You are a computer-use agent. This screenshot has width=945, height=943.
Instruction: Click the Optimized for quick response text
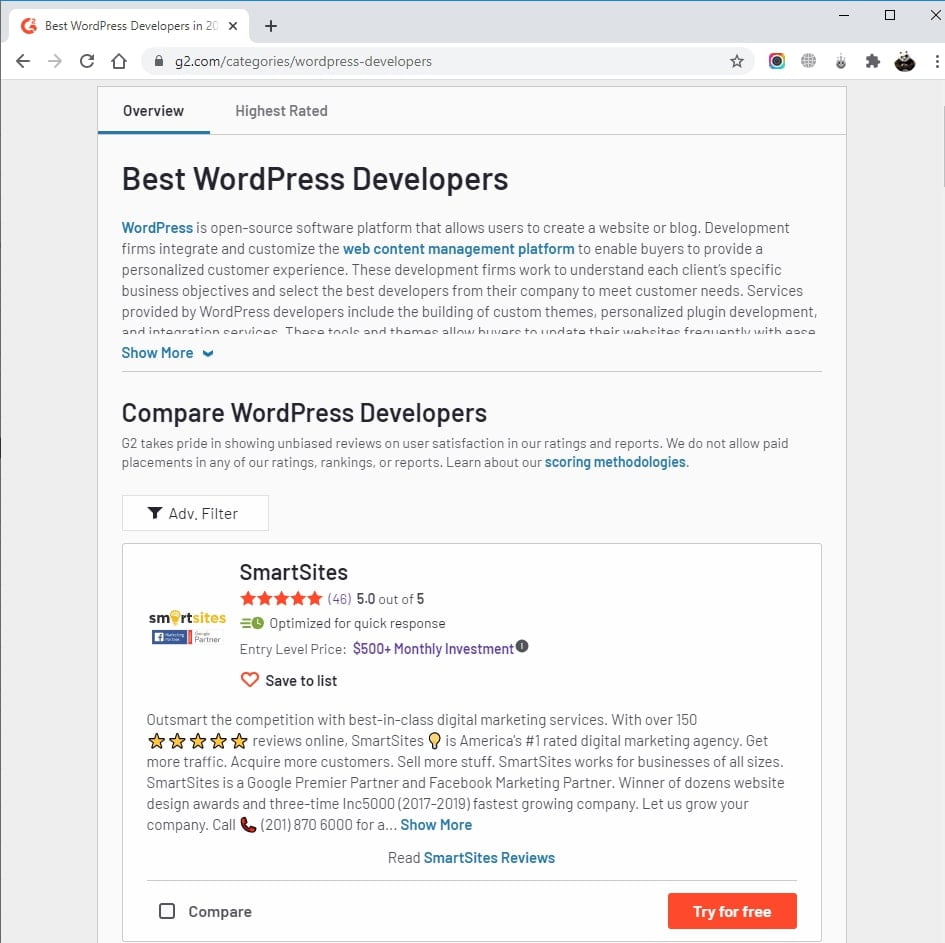tap(357, 623)
